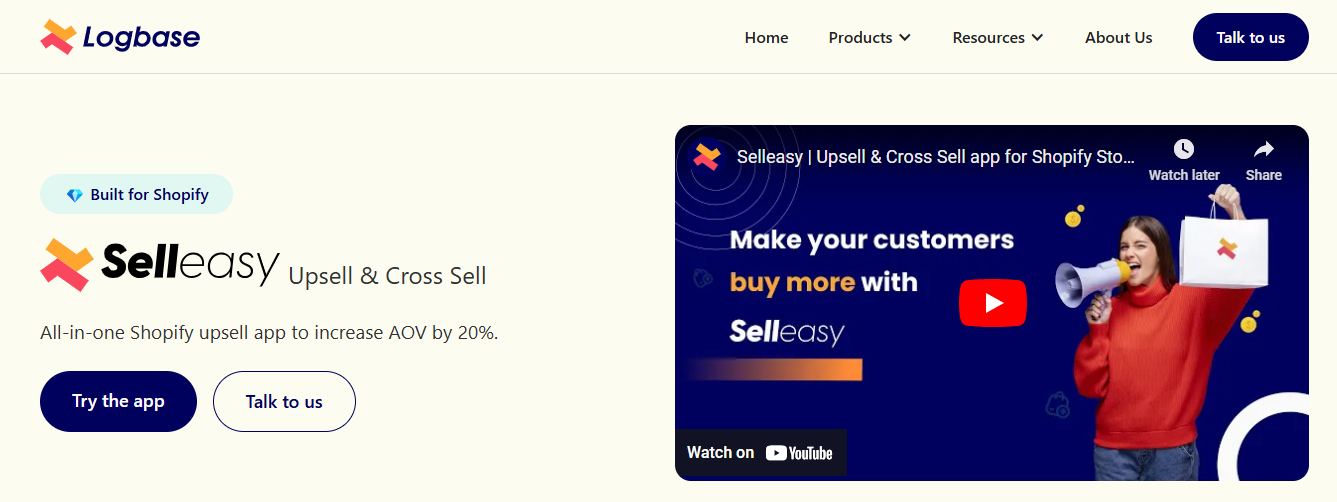Open the Products menu
This screenshot has height=502, width=1337.
tap(869, 38)
